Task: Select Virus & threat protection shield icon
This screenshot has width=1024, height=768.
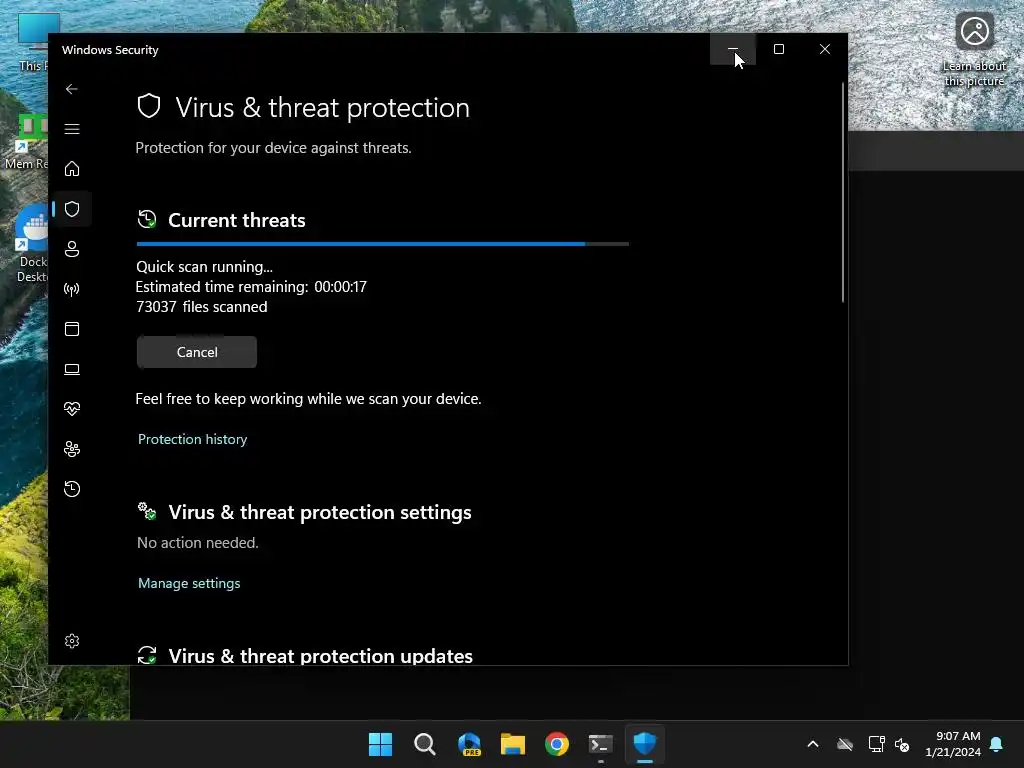Action: (x=72, y=209)
